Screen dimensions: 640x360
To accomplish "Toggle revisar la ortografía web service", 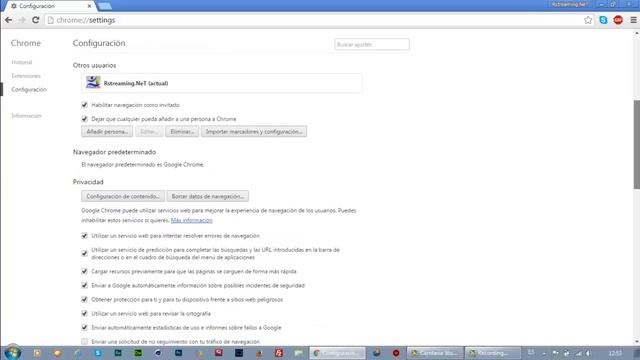I will [x=84, y=313].
